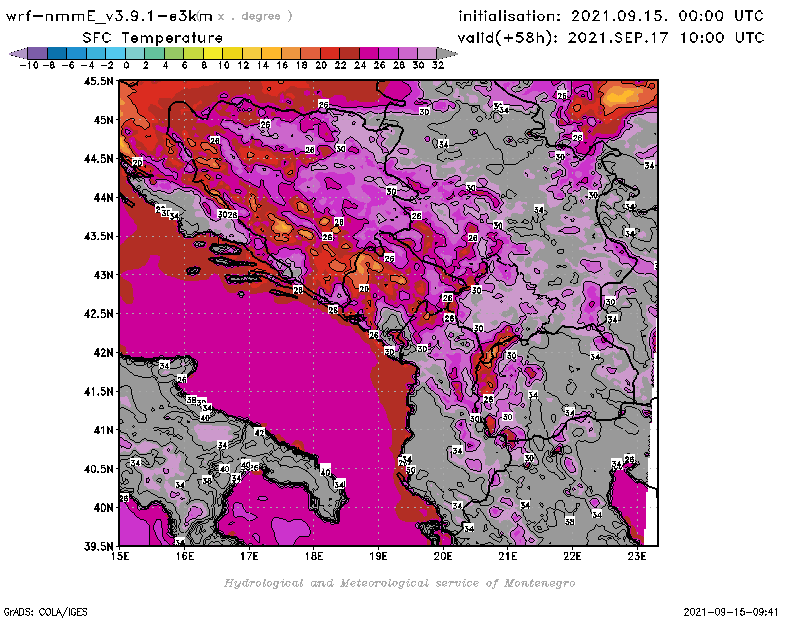Click the '22E' longitude label
The height and width of the screenshot is (618, 800).
pyautogui.click(x=572, y=556)
